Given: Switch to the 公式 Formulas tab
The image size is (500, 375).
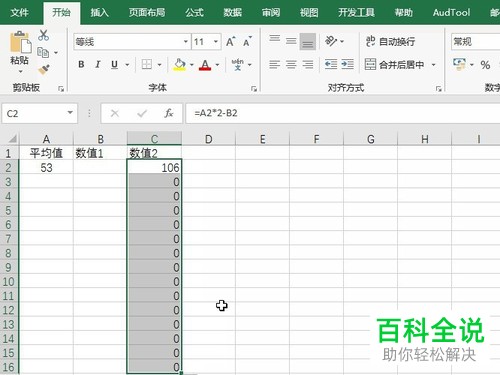Looking at the screenshot, I should pyautogui.click(x=194, y=13).
